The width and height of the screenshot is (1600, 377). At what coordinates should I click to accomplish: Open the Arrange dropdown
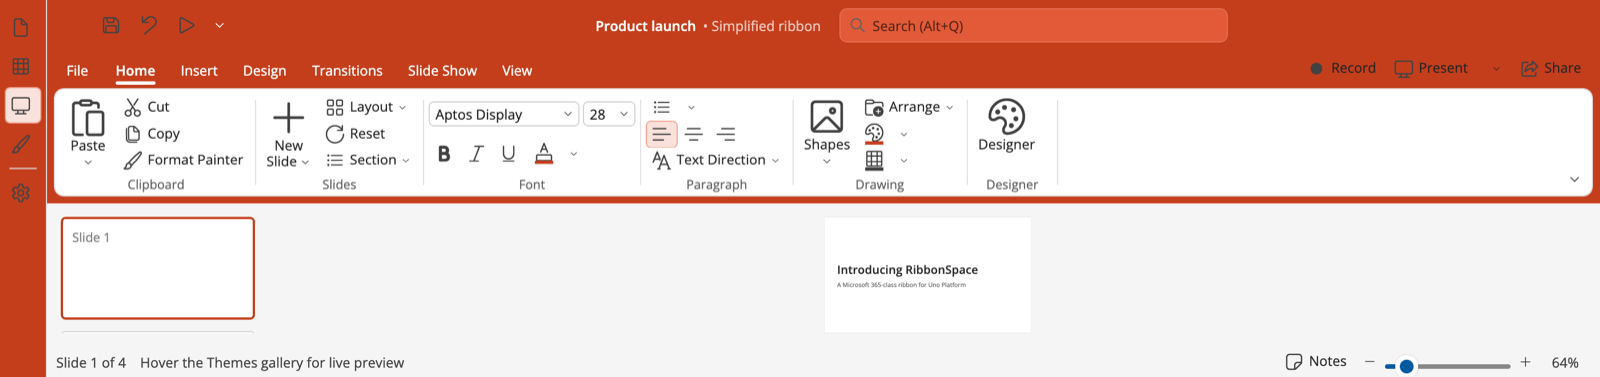coord(909,107)
